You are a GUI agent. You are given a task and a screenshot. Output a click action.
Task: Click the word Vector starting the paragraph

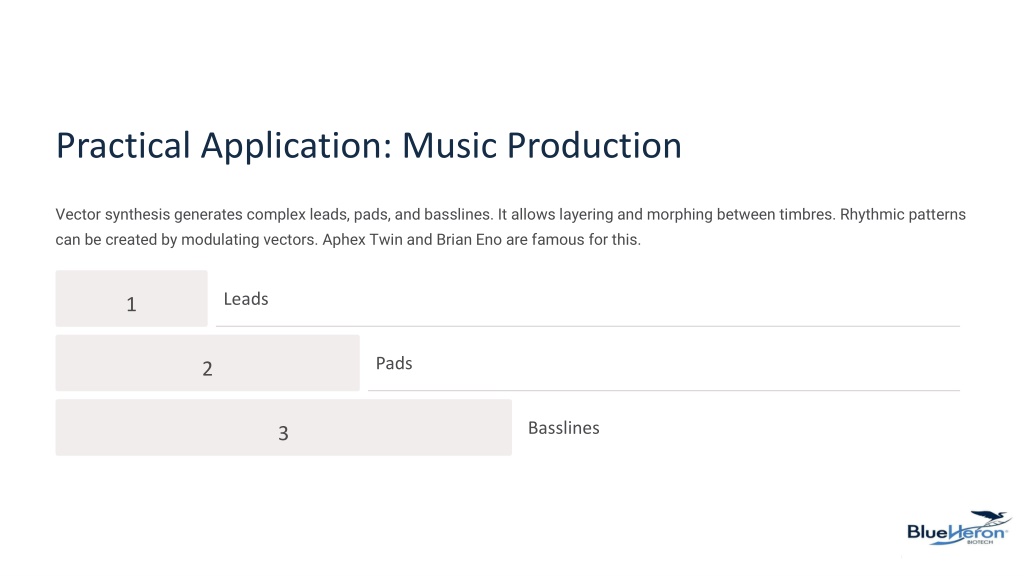78,214
